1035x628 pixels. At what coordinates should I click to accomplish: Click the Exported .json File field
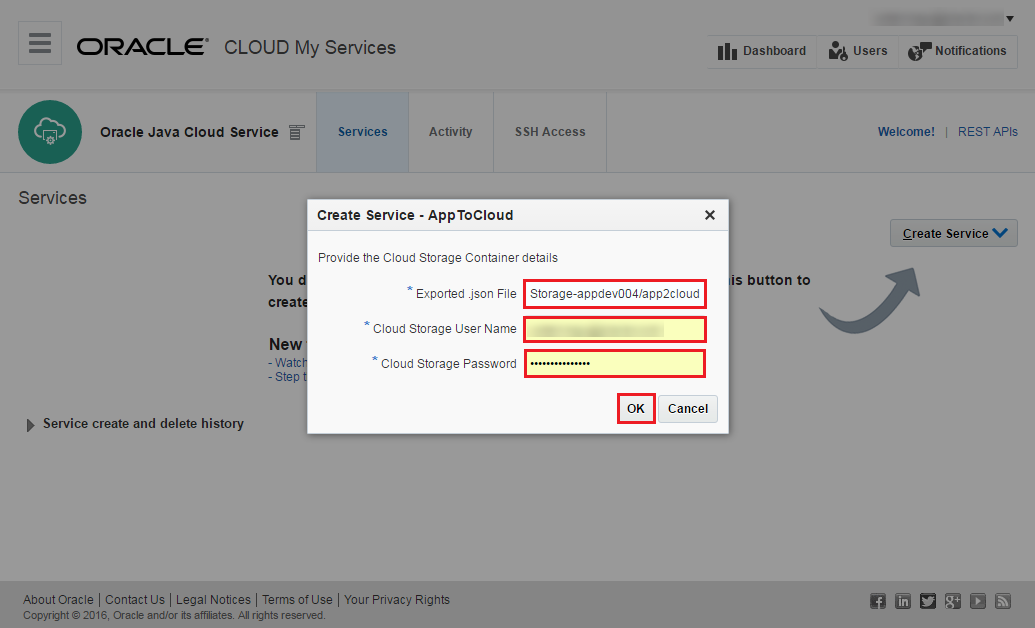point(615,294)
